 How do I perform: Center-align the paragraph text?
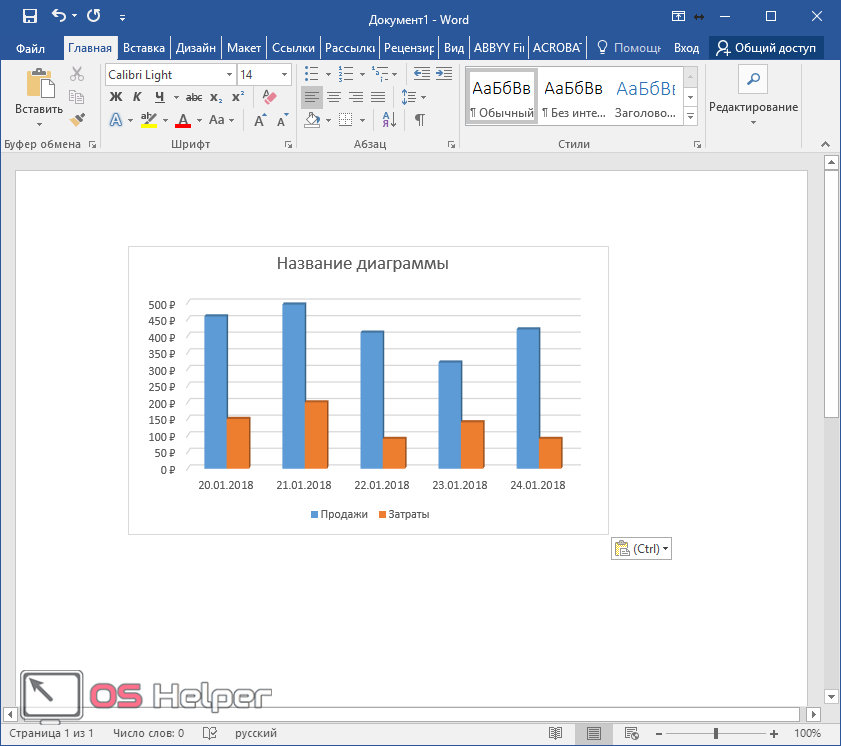click(334, 97)
